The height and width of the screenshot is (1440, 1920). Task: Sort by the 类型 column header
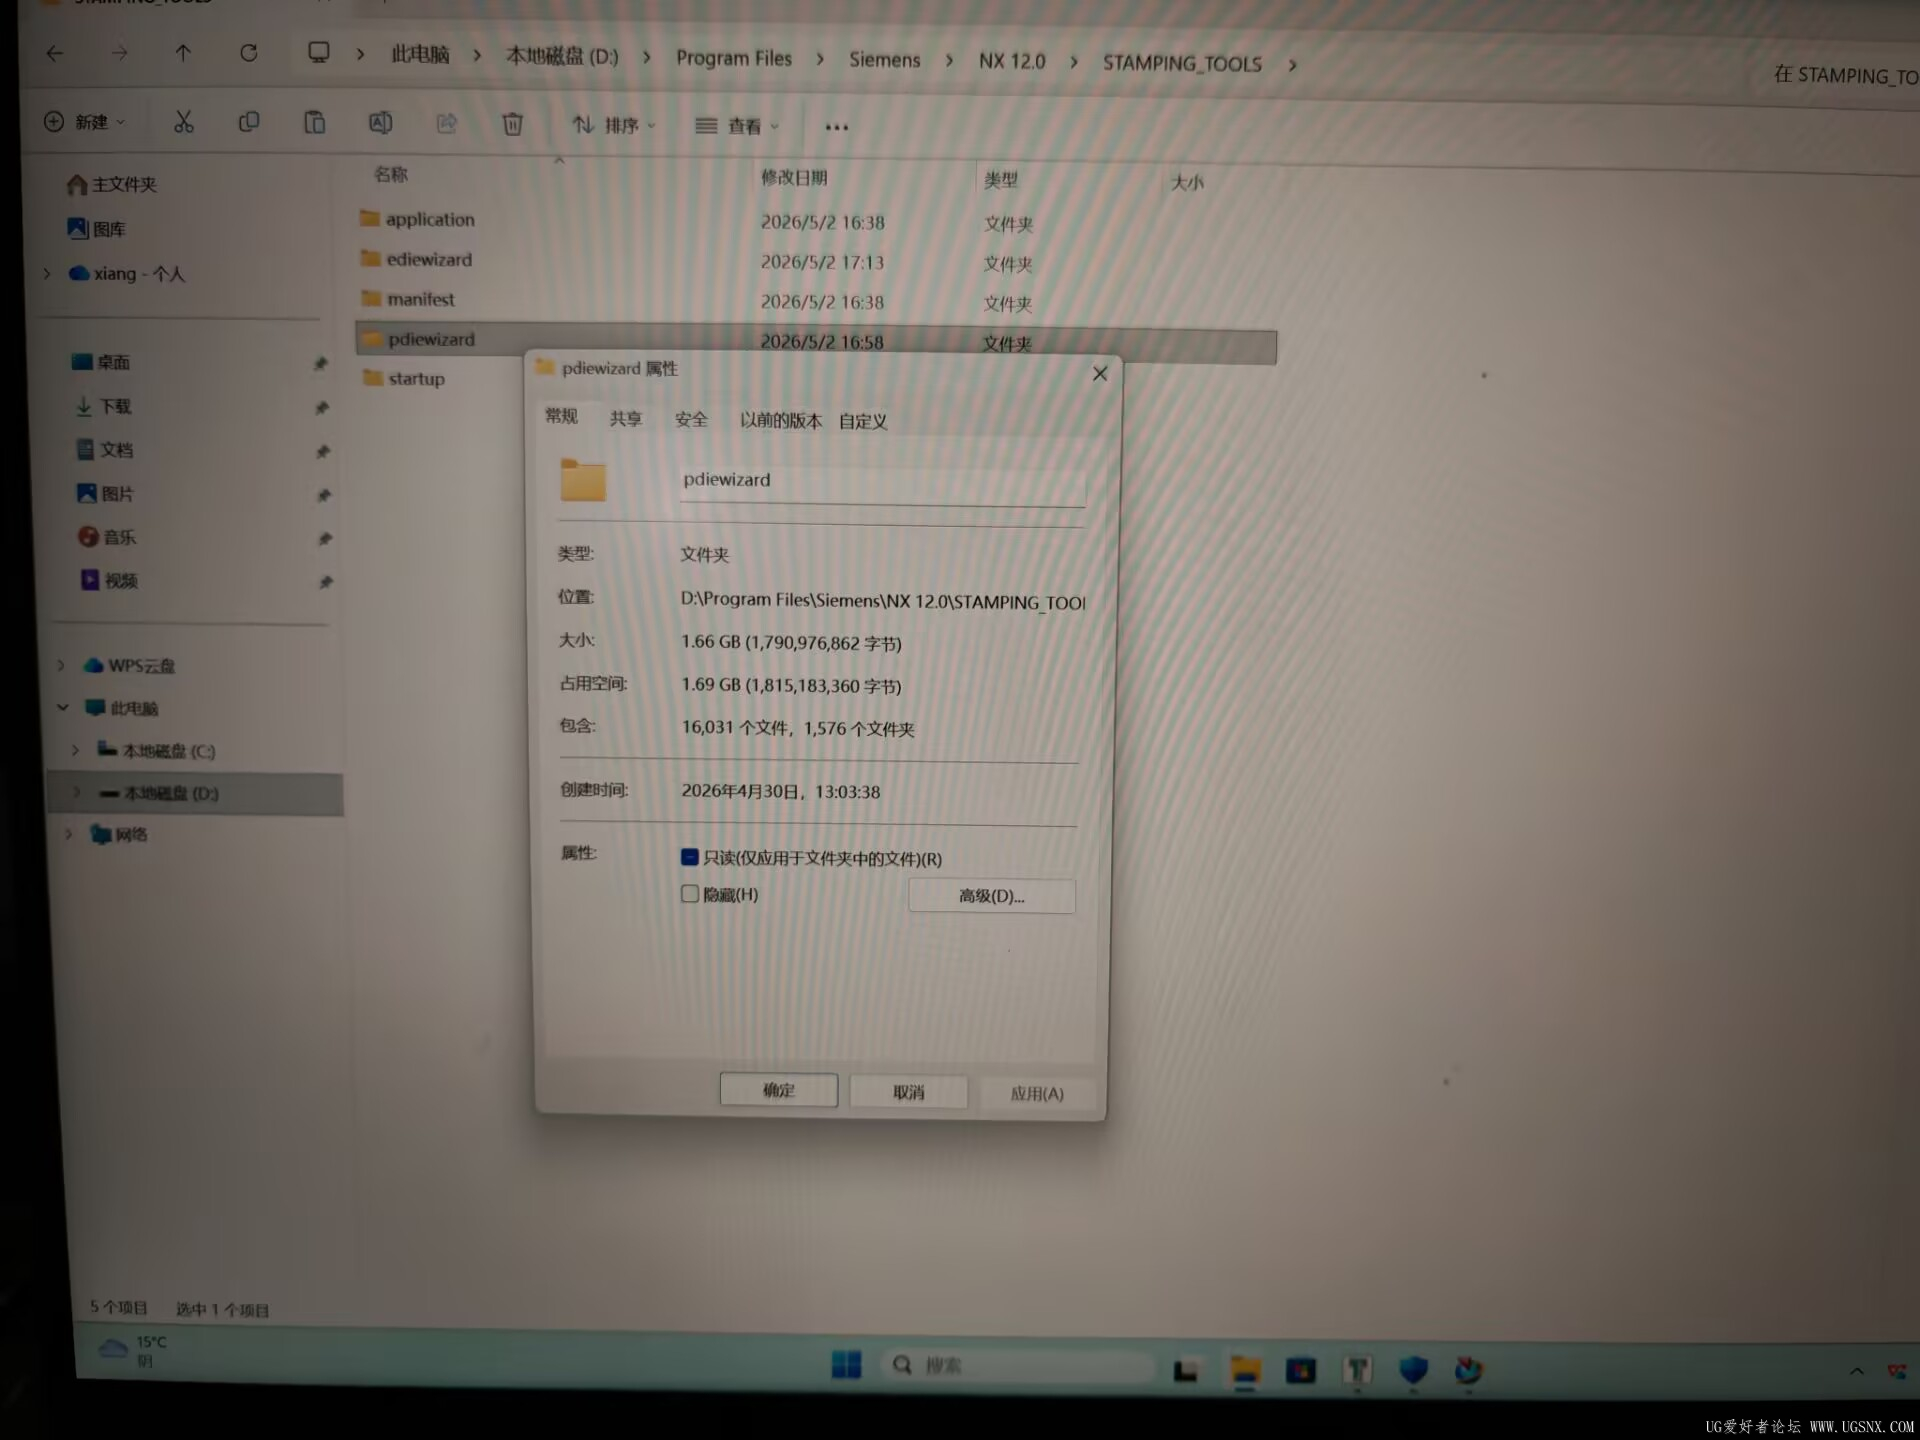(x=1001, y=180)
